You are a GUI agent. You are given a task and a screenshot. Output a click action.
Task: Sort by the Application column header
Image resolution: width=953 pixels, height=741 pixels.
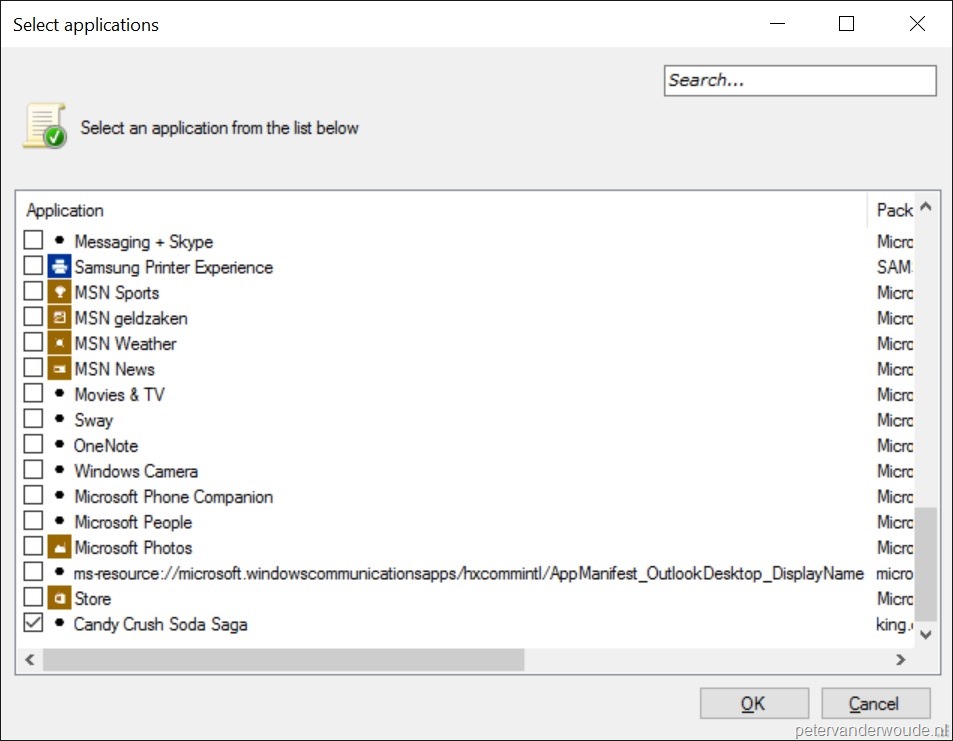(x=65, y=210)
